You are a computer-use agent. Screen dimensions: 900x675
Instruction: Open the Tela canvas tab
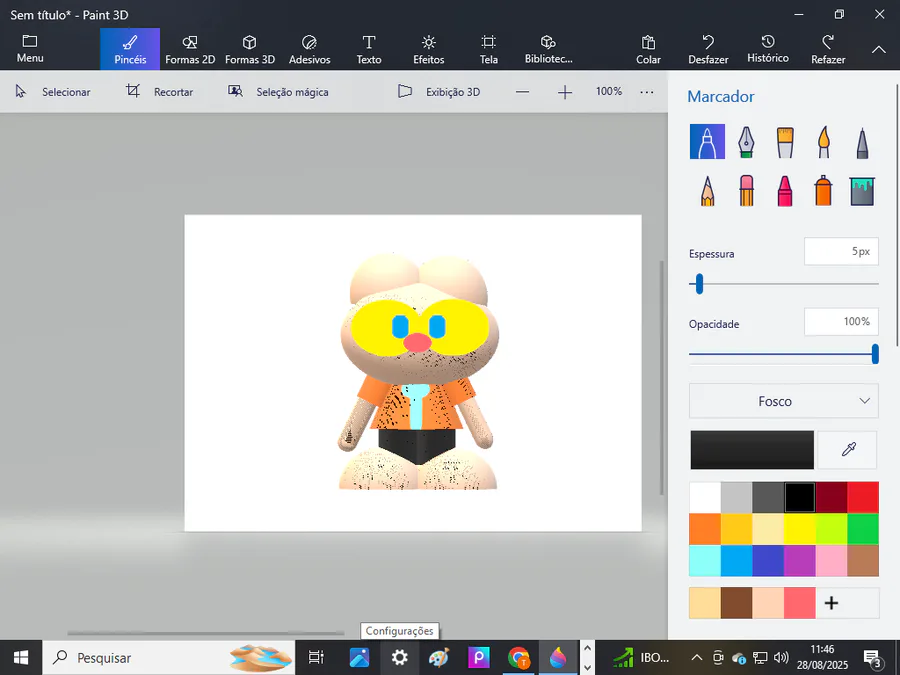(x=488, y=49)
